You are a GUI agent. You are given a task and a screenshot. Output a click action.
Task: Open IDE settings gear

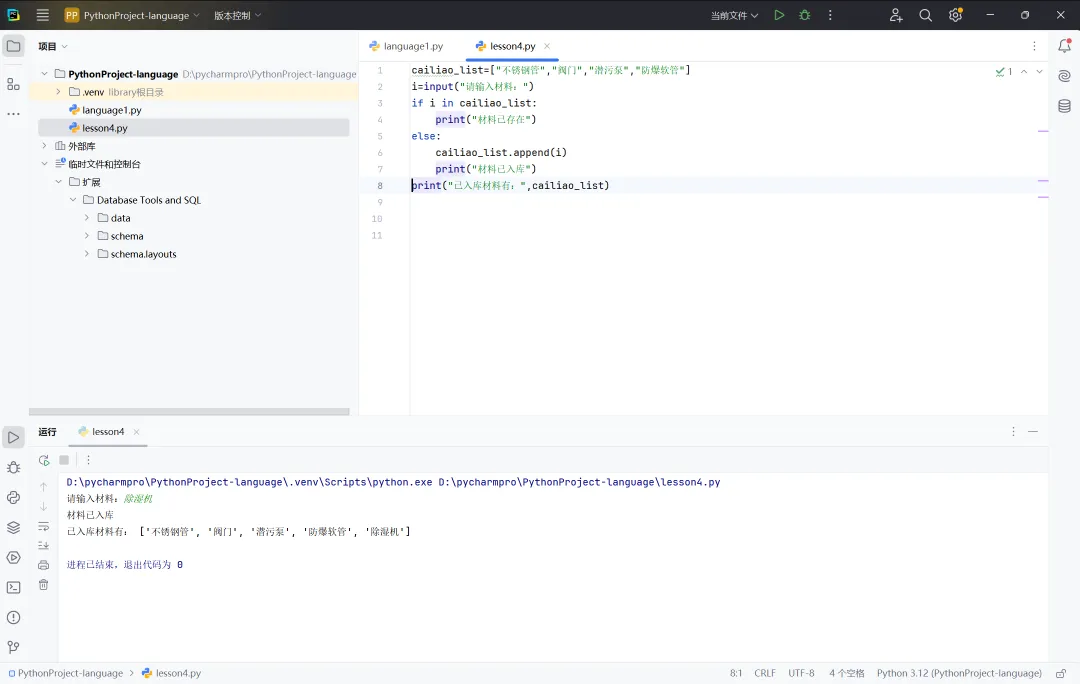tap(955, 15)
